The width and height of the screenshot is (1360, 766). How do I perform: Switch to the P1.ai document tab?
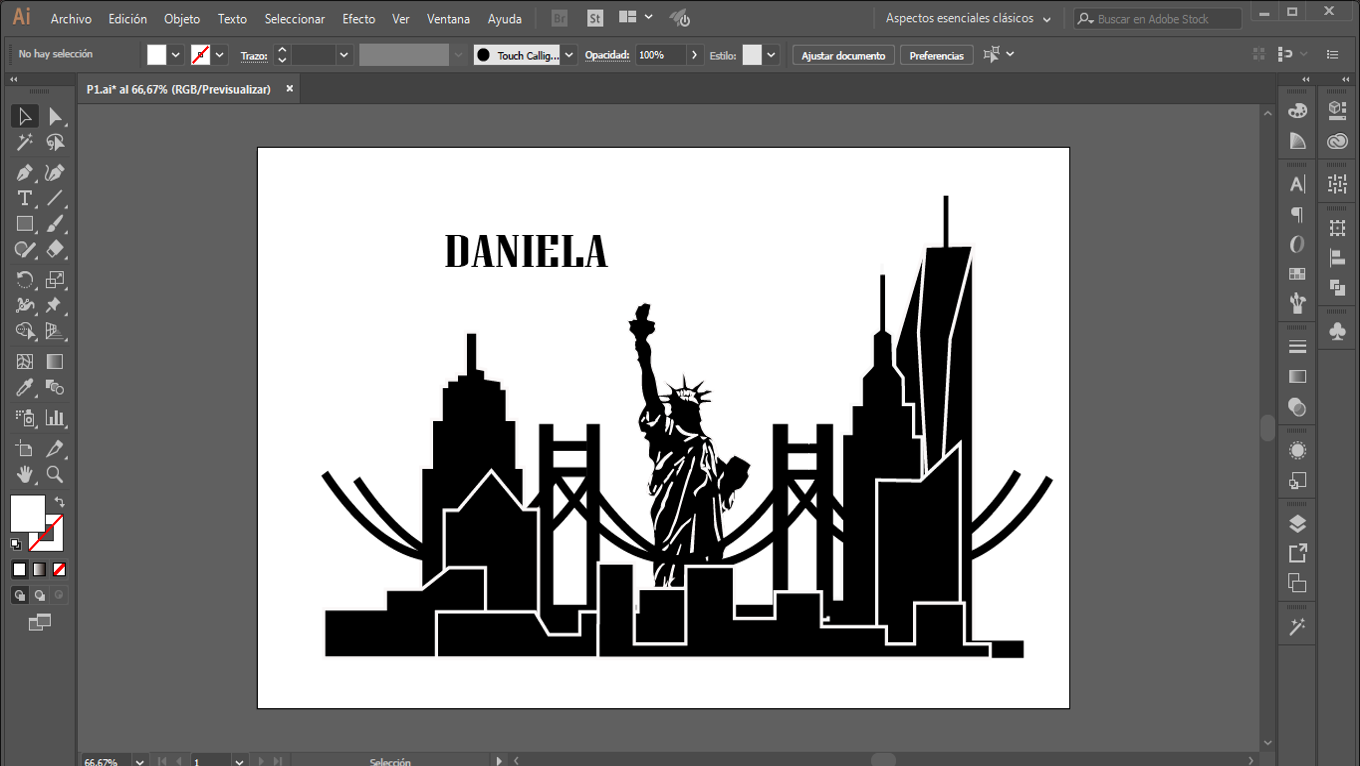(x=179, y=89)
